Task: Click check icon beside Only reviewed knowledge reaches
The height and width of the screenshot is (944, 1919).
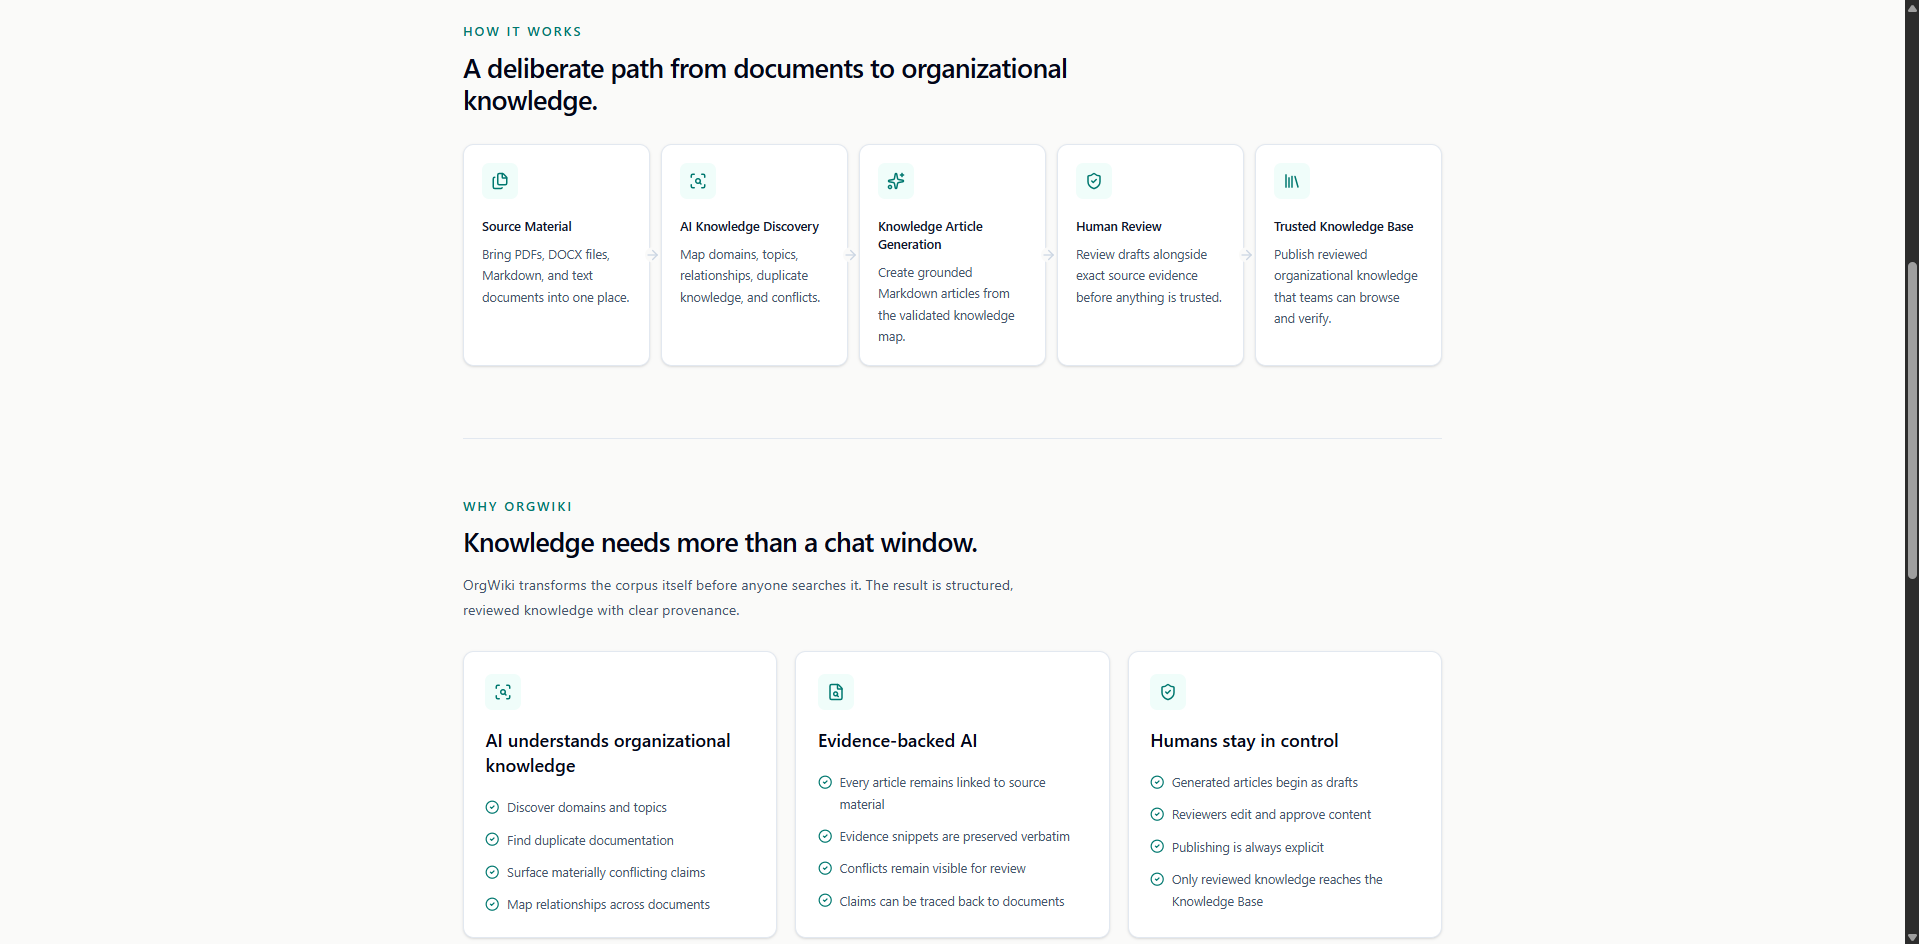Action: [x=1157, y=879]
